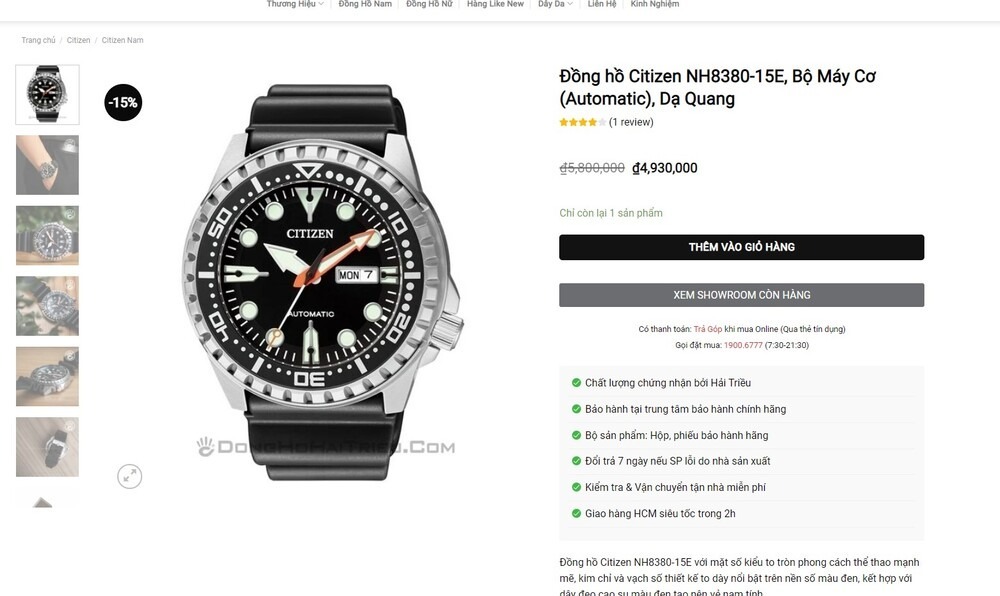The image size is (1000, 596).
Task: Select the first product thumbnail
Action: (47, 94)
